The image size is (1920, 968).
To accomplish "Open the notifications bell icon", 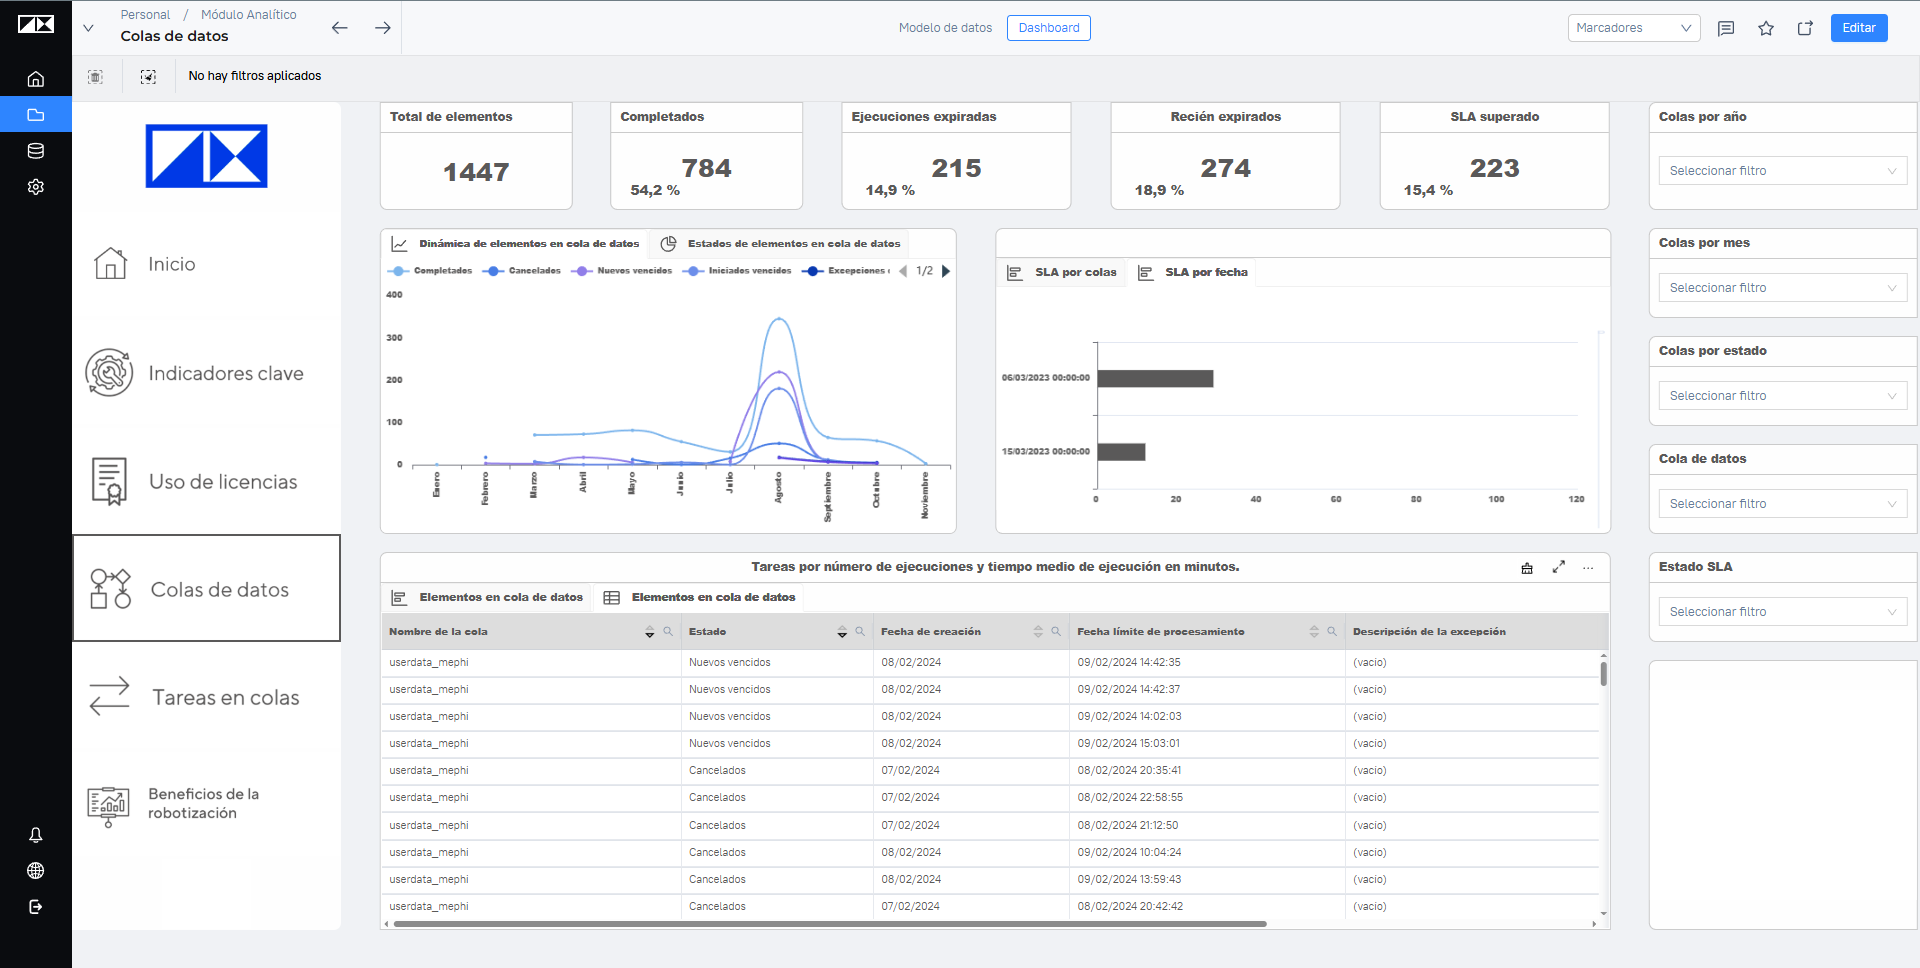I will (x=36, y=835).
